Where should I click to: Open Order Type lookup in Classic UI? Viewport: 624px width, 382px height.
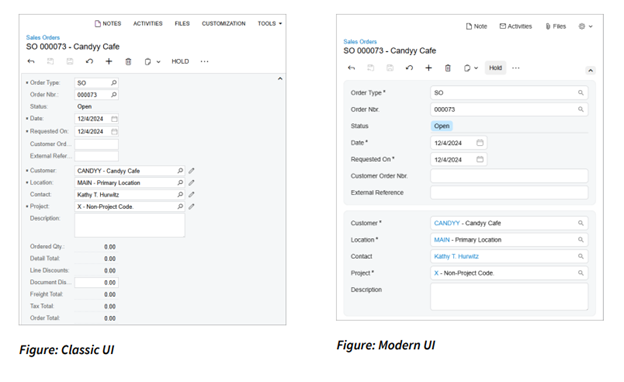coord(114,83)
